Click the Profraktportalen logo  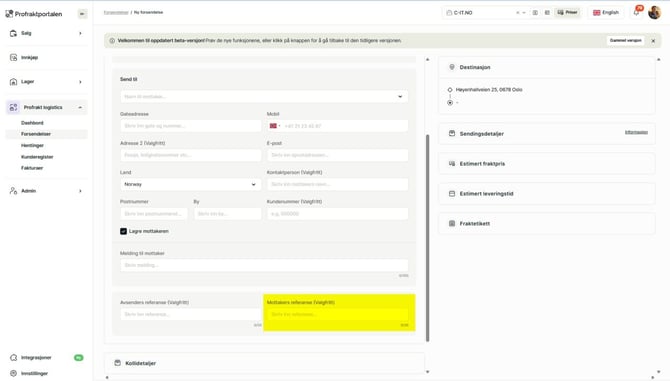(x=34, y=14)
